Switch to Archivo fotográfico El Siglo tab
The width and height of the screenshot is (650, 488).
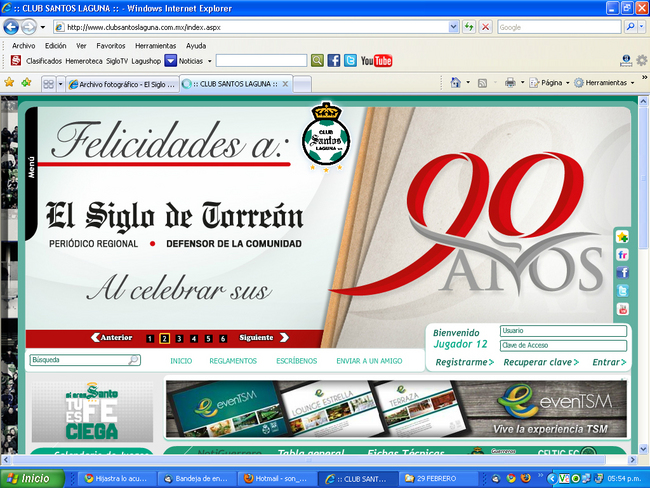click(122, 84)
